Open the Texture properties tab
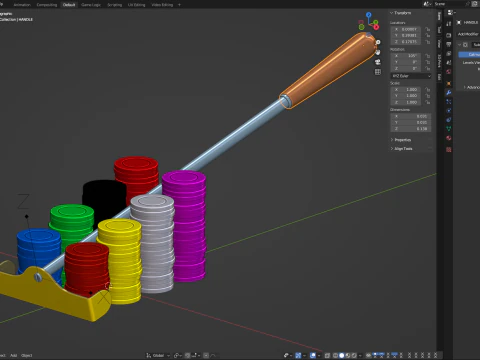 pos(449,150)
